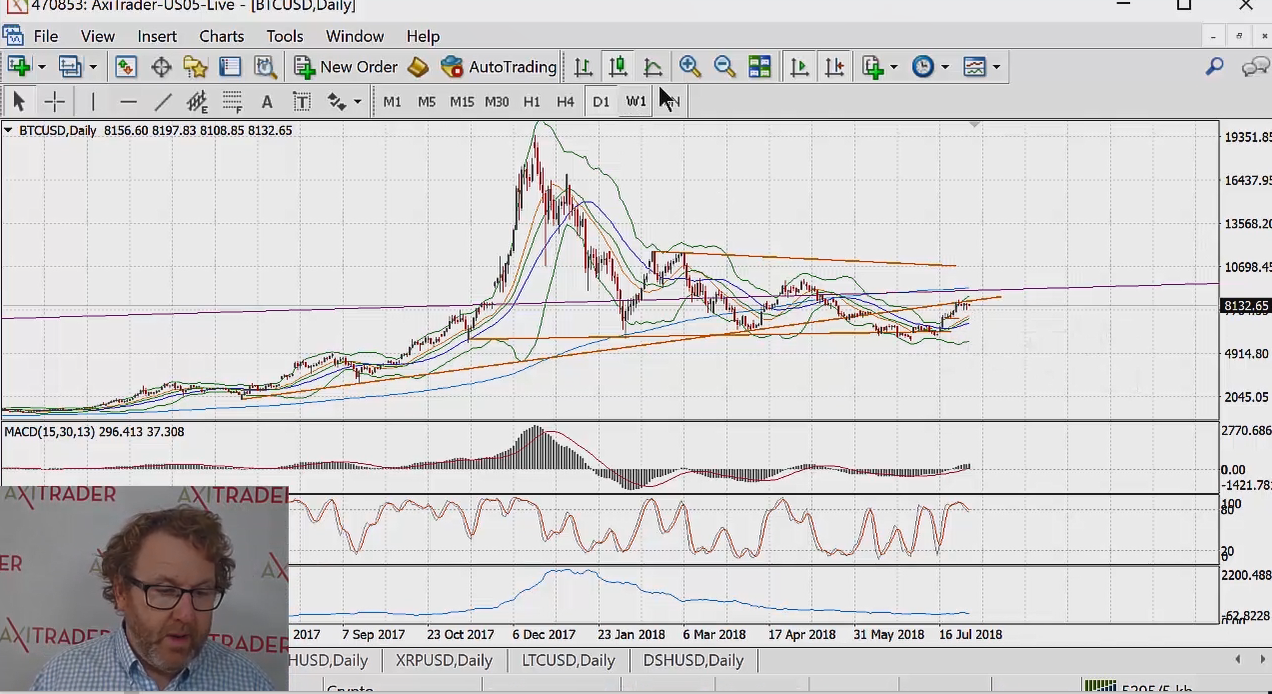Open the Tools menu

click(284, 36)
